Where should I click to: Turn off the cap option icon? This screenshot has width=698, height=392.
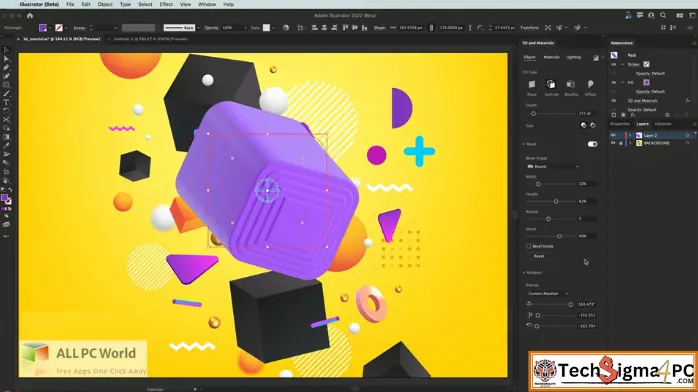pos(593,125)
